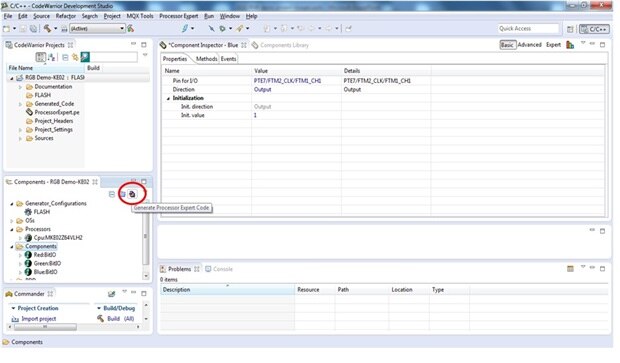Click the New file toolbar icon
The height and width of the screenshot is (363, 620).
coord(6,29)
